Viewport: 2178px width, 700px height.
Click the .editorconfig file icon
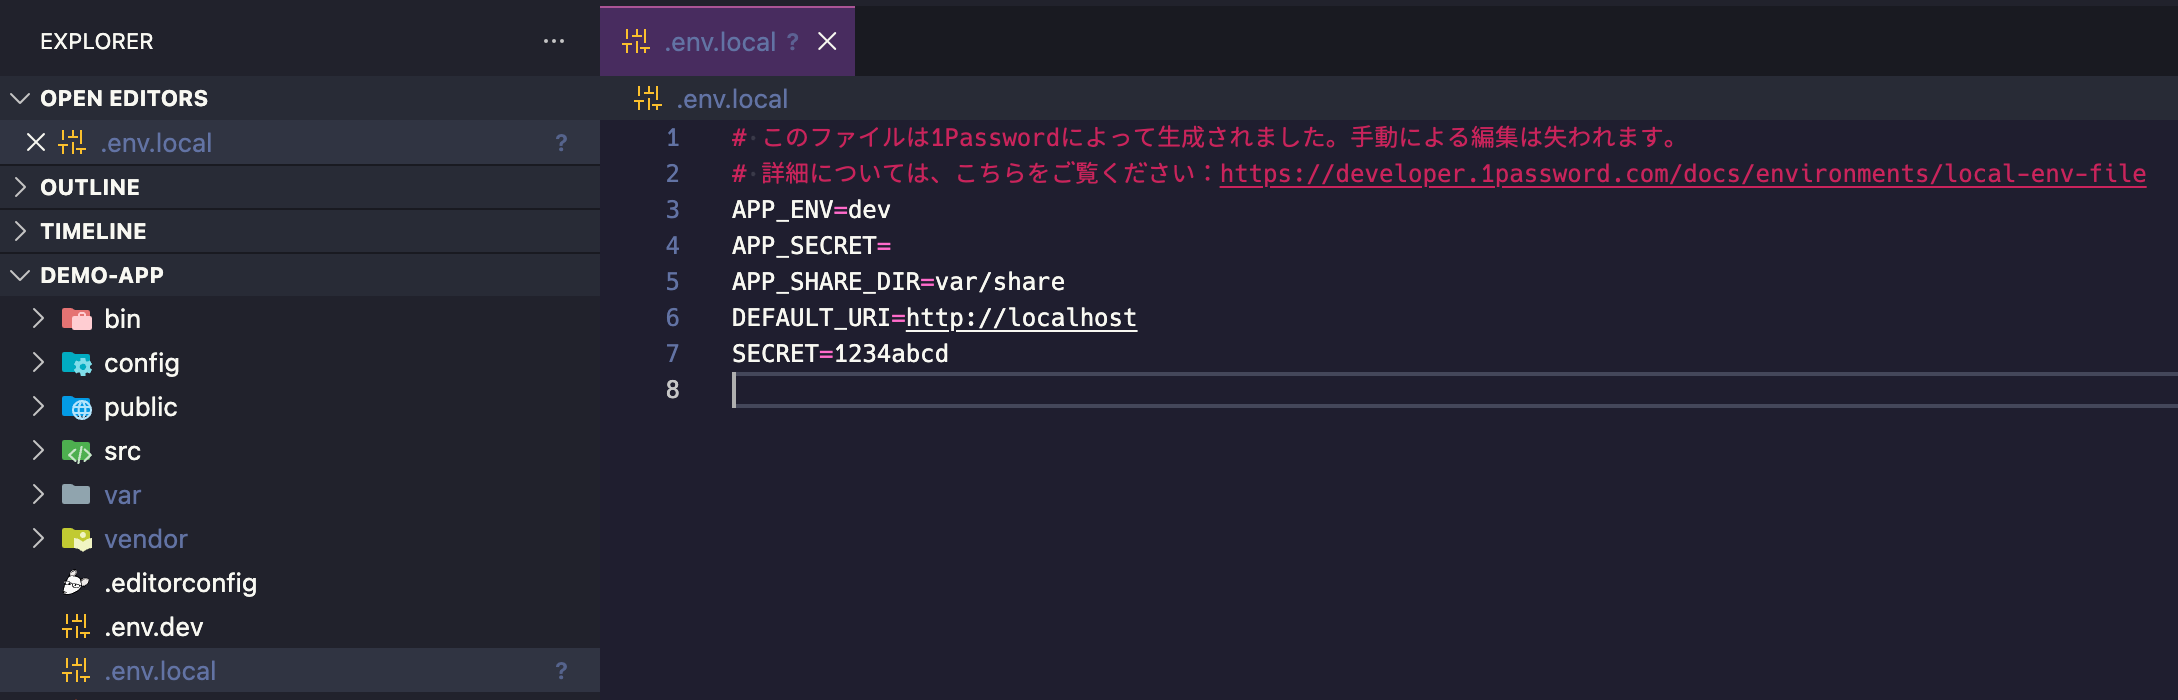point(76,583)
